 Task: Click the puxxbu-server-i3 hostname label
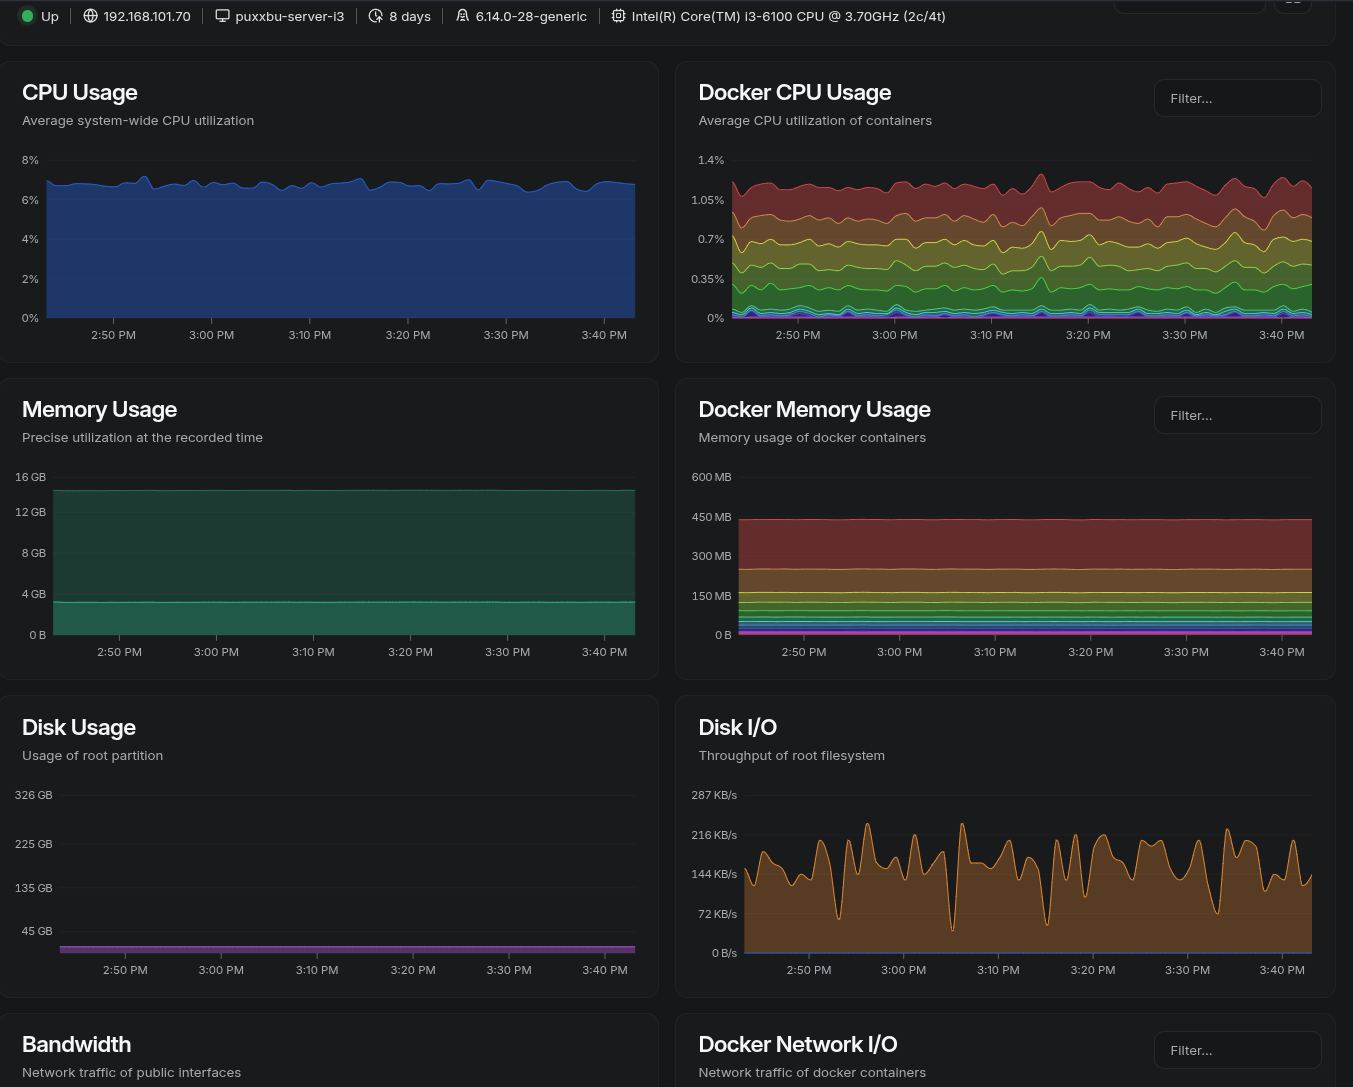pyautogui.click(x=289, y=16)
